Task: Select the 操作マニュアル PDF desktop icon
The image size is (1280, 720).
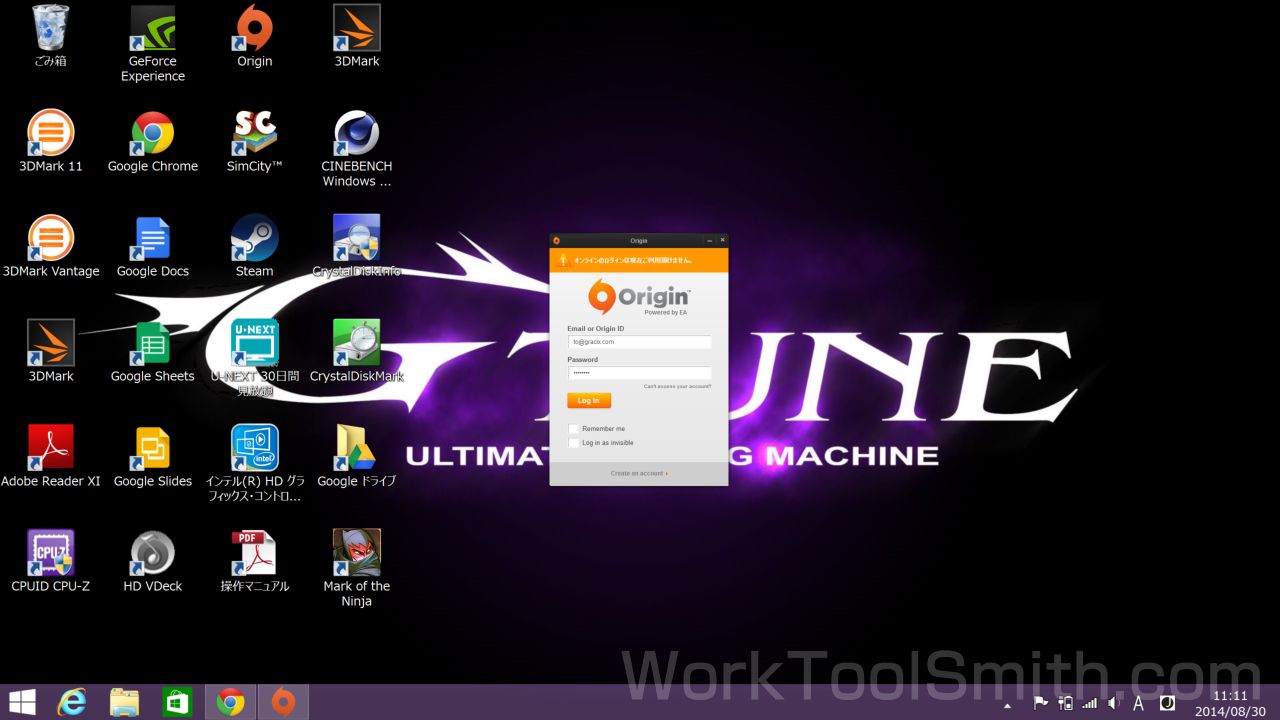Action: coord(255,561)
